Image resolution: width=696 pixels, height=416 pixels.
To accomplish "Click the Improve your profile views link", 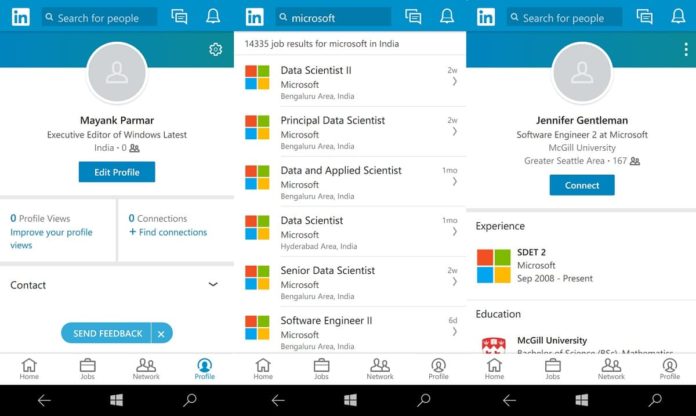I will point(51,238).
